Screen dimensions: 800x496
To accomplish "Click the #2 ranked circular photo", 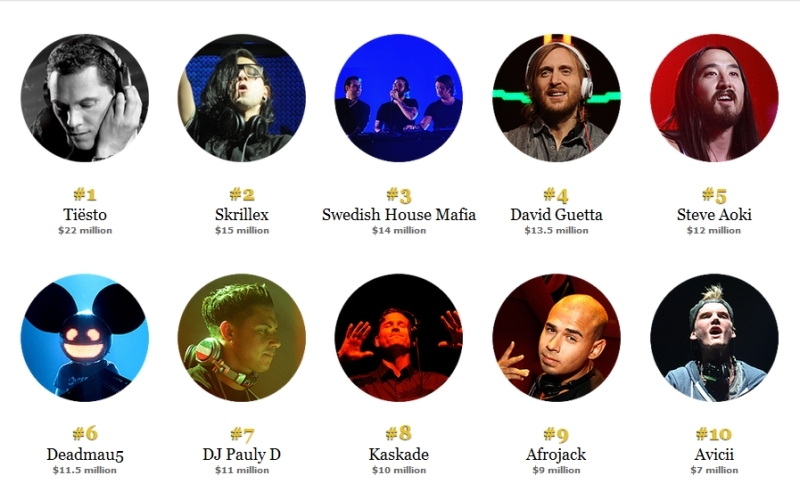I will tap(242, 98).
